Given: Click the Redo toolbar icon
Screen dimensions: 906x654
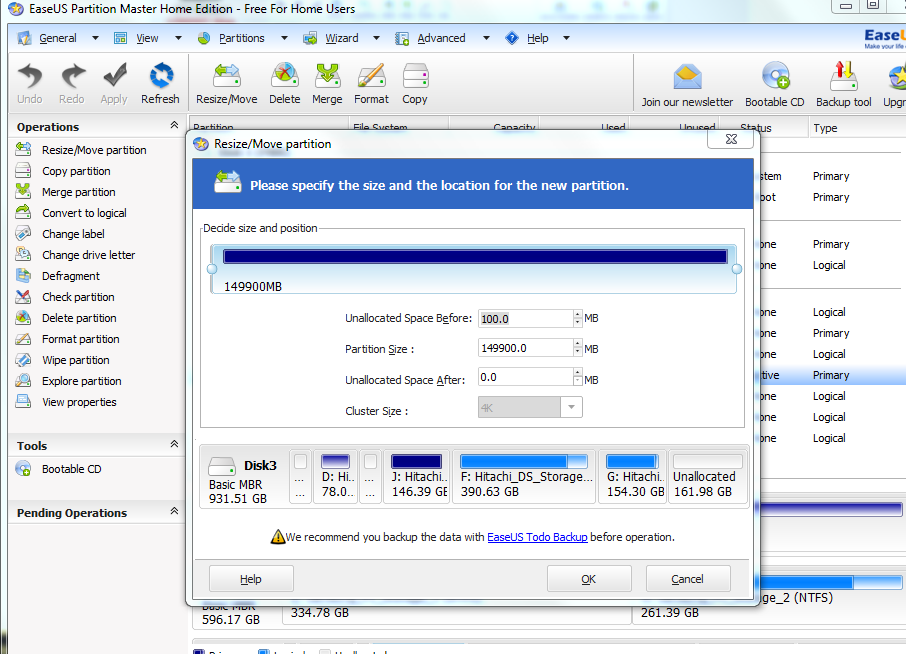Looking at the screenshot, I should tap(72, 84).
